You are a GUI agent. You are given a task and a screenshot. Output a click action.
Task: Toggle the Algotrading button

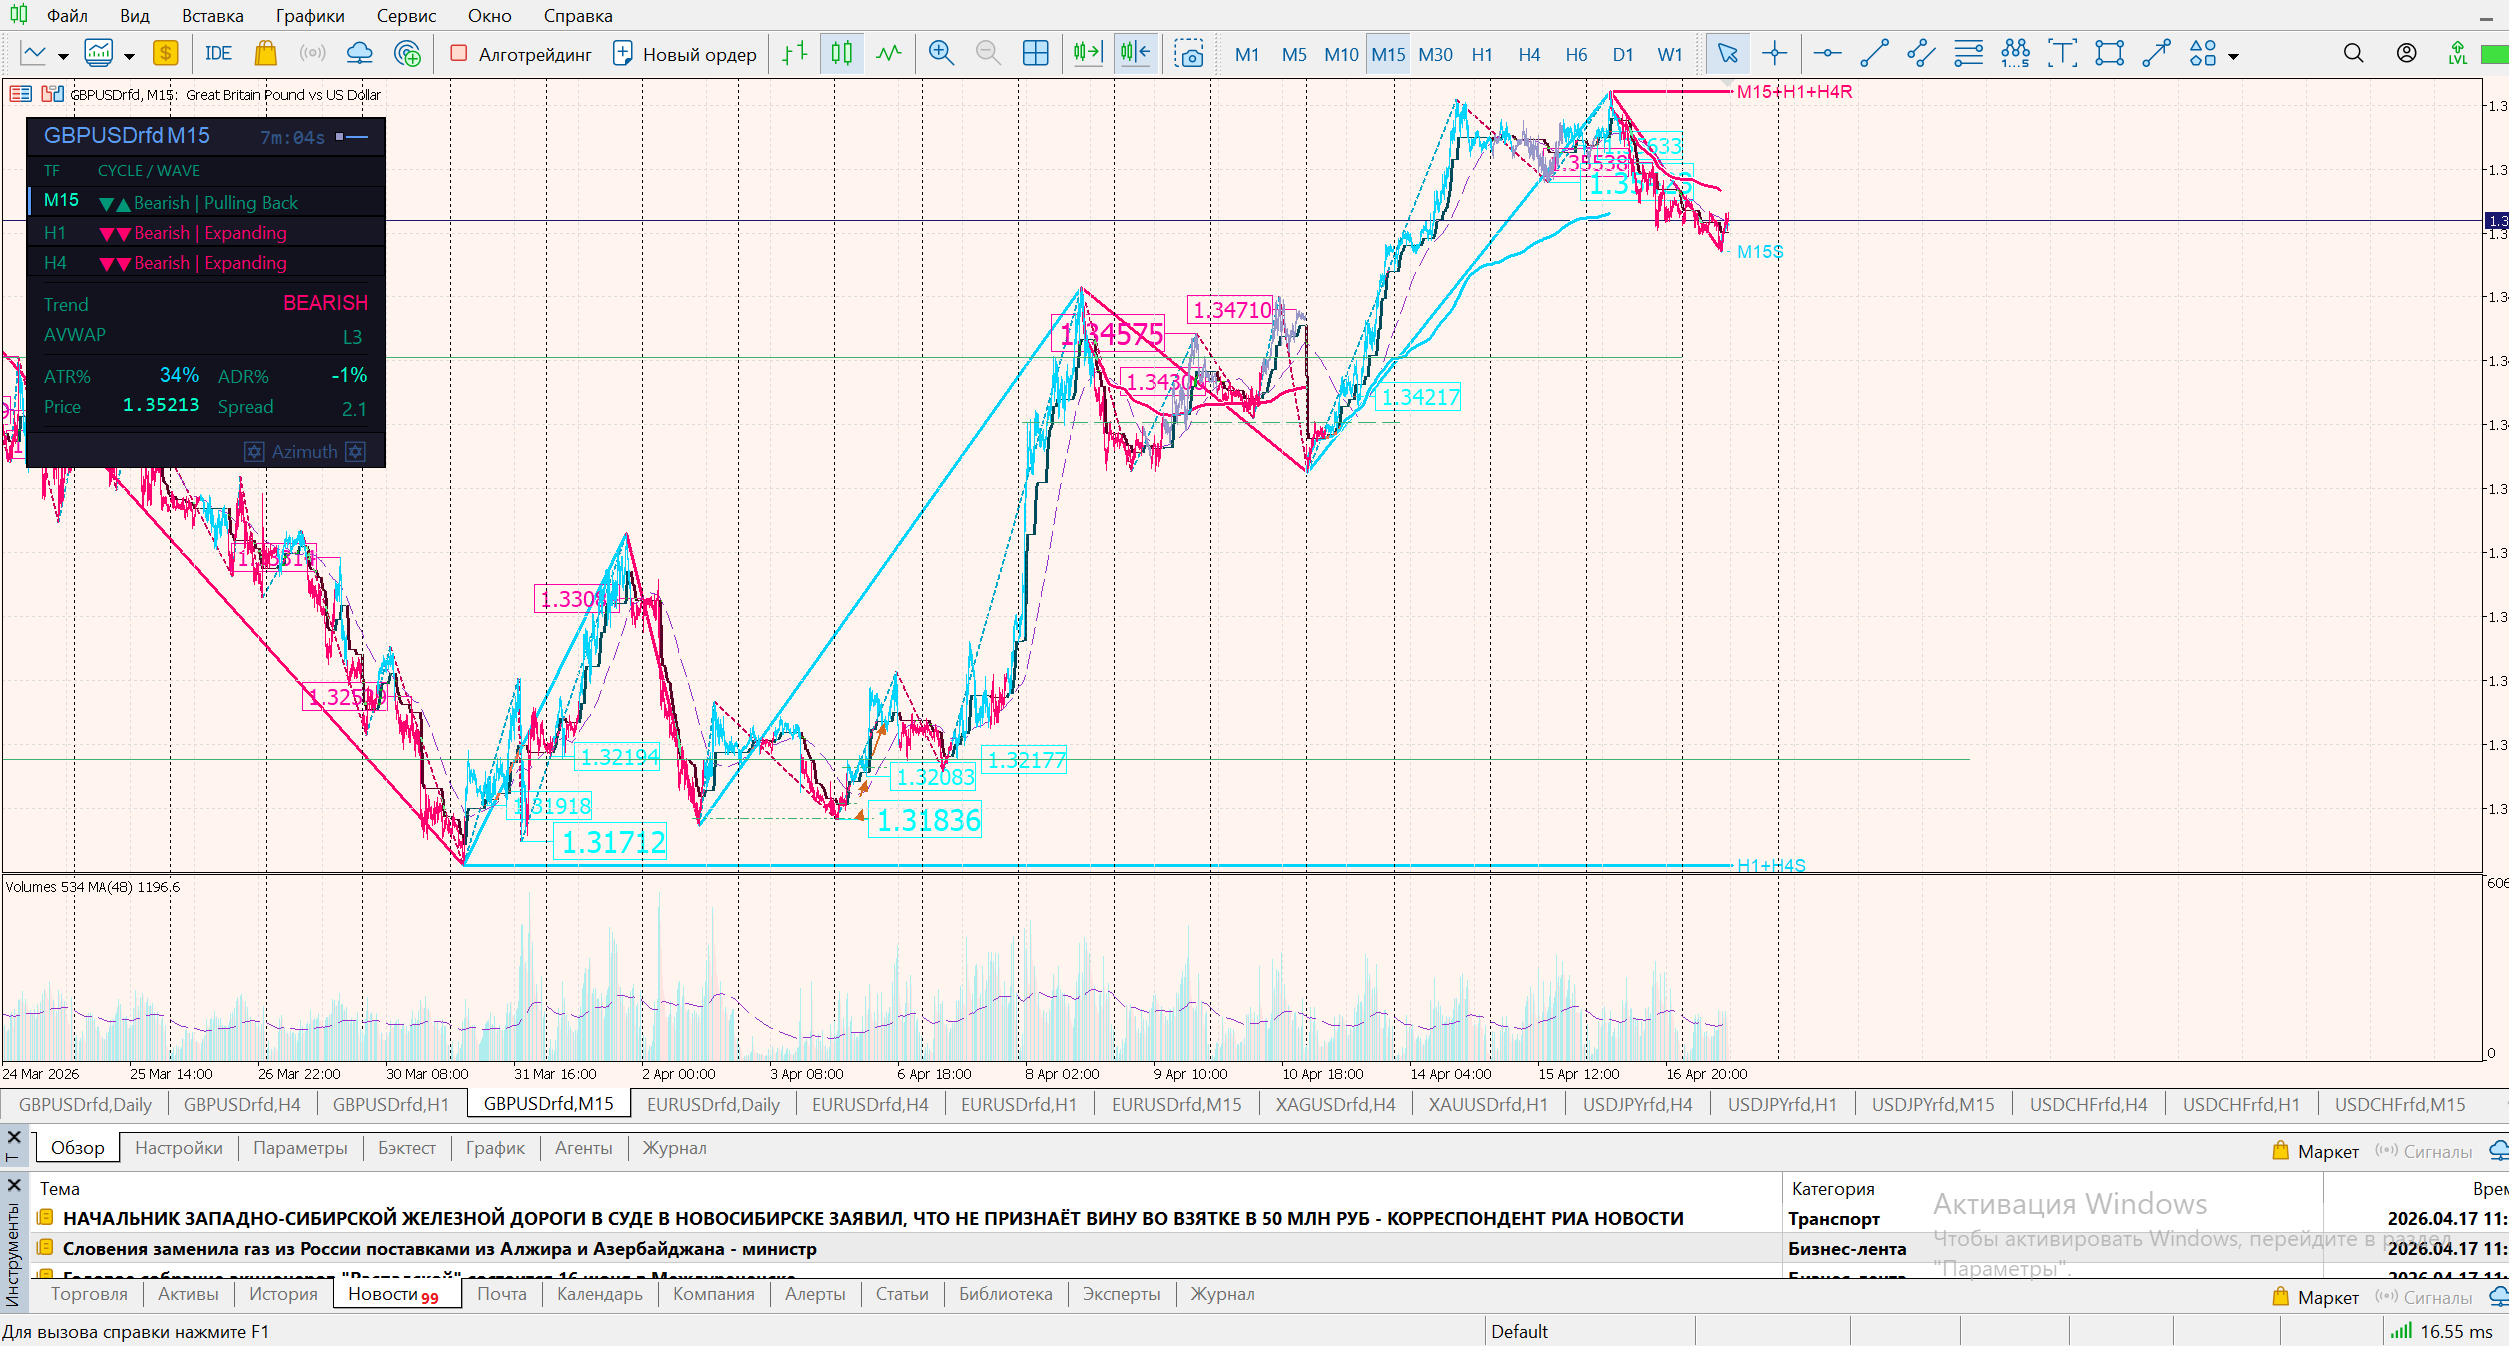pyautogui.click(x=521, y=54)
